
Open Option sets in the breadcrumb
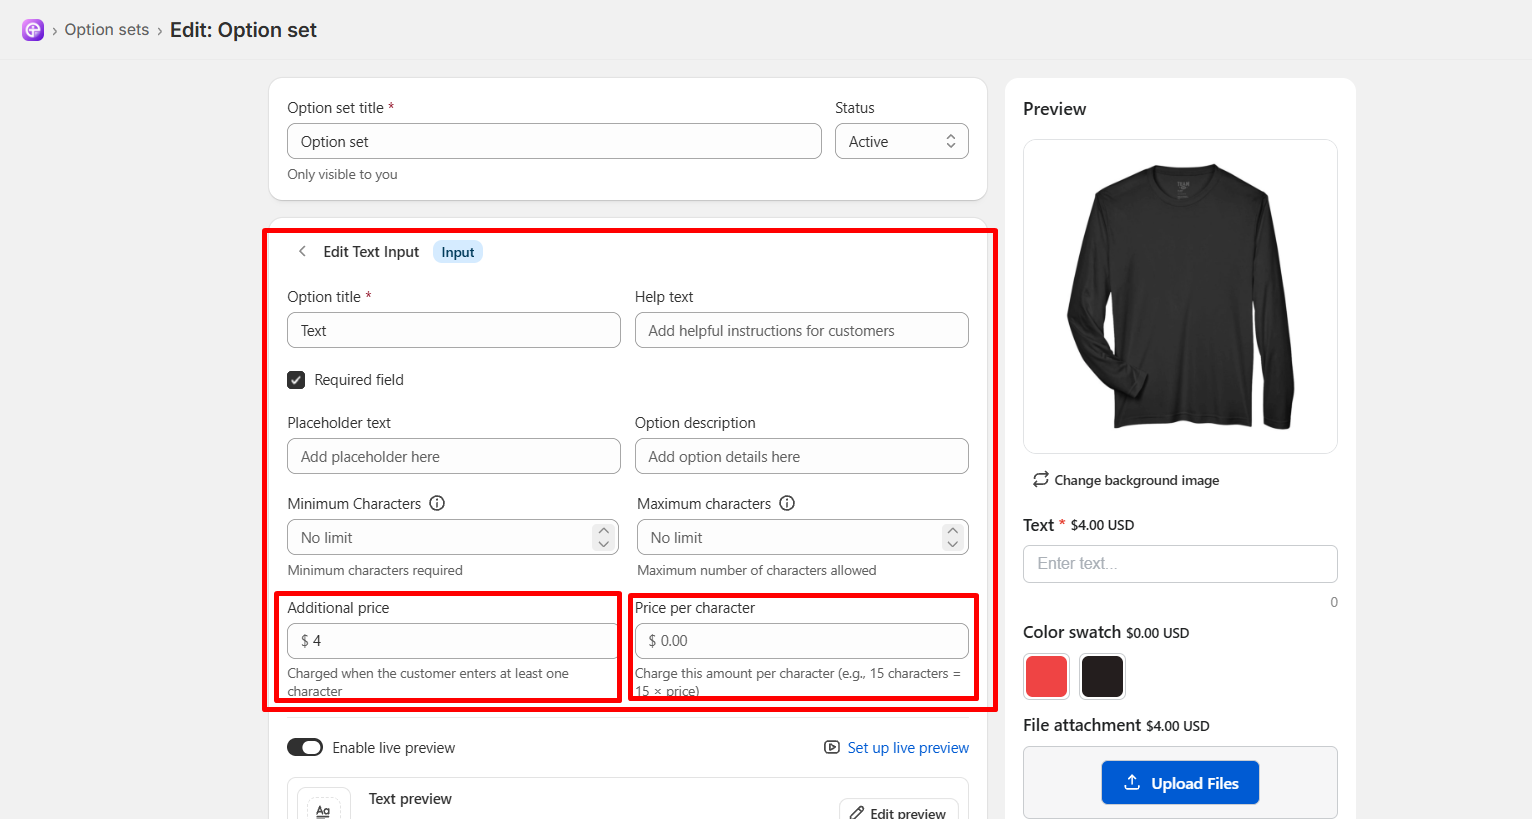(x=107, y=30)
